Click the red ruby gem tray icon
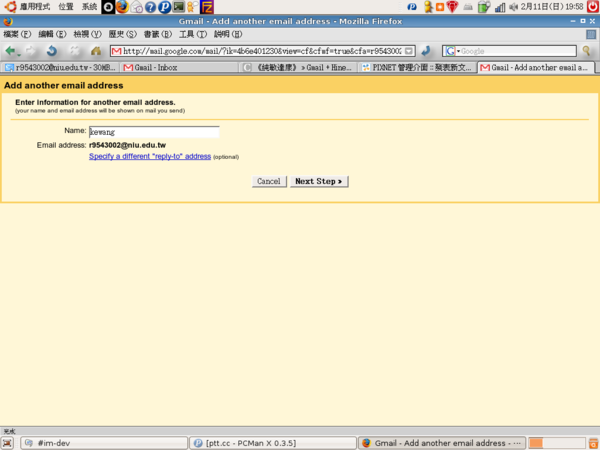The width and height of the screenshot is (600, 450). click(452, 7)
